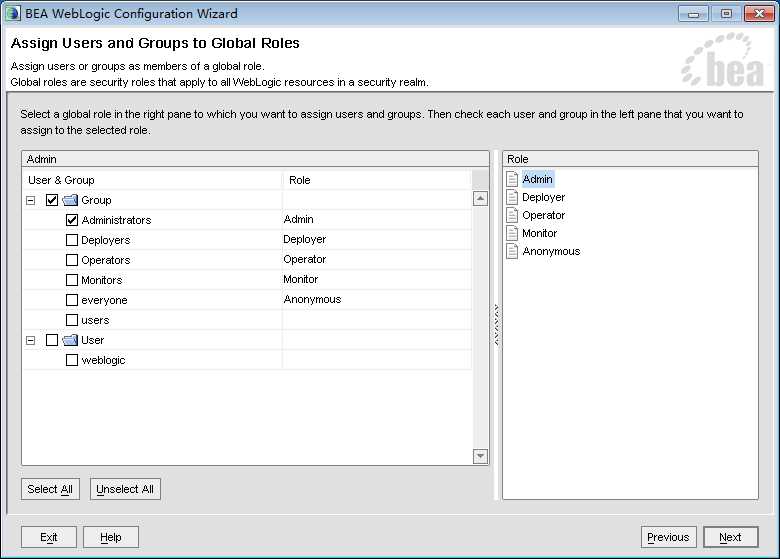Screen dimensions: 780x559
Task: Click the scrollbar down arrow
Action: (x=480, y=456)
